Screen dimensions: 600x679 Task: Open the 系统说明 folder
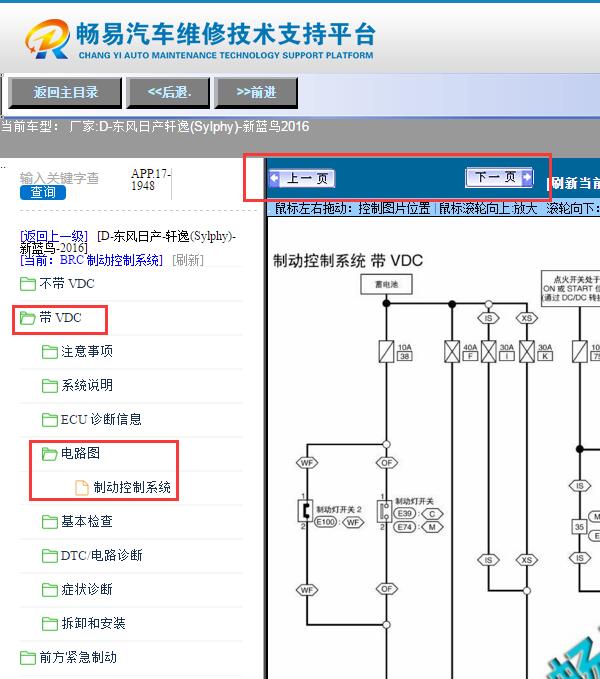[x=87, y=385]
